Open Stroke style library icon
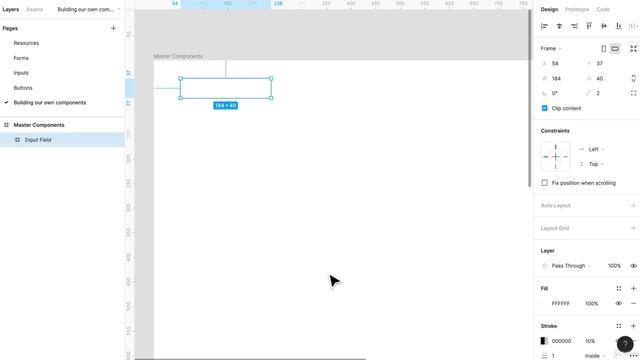Viewport: 640px width, 360px height. pos(619,326)
